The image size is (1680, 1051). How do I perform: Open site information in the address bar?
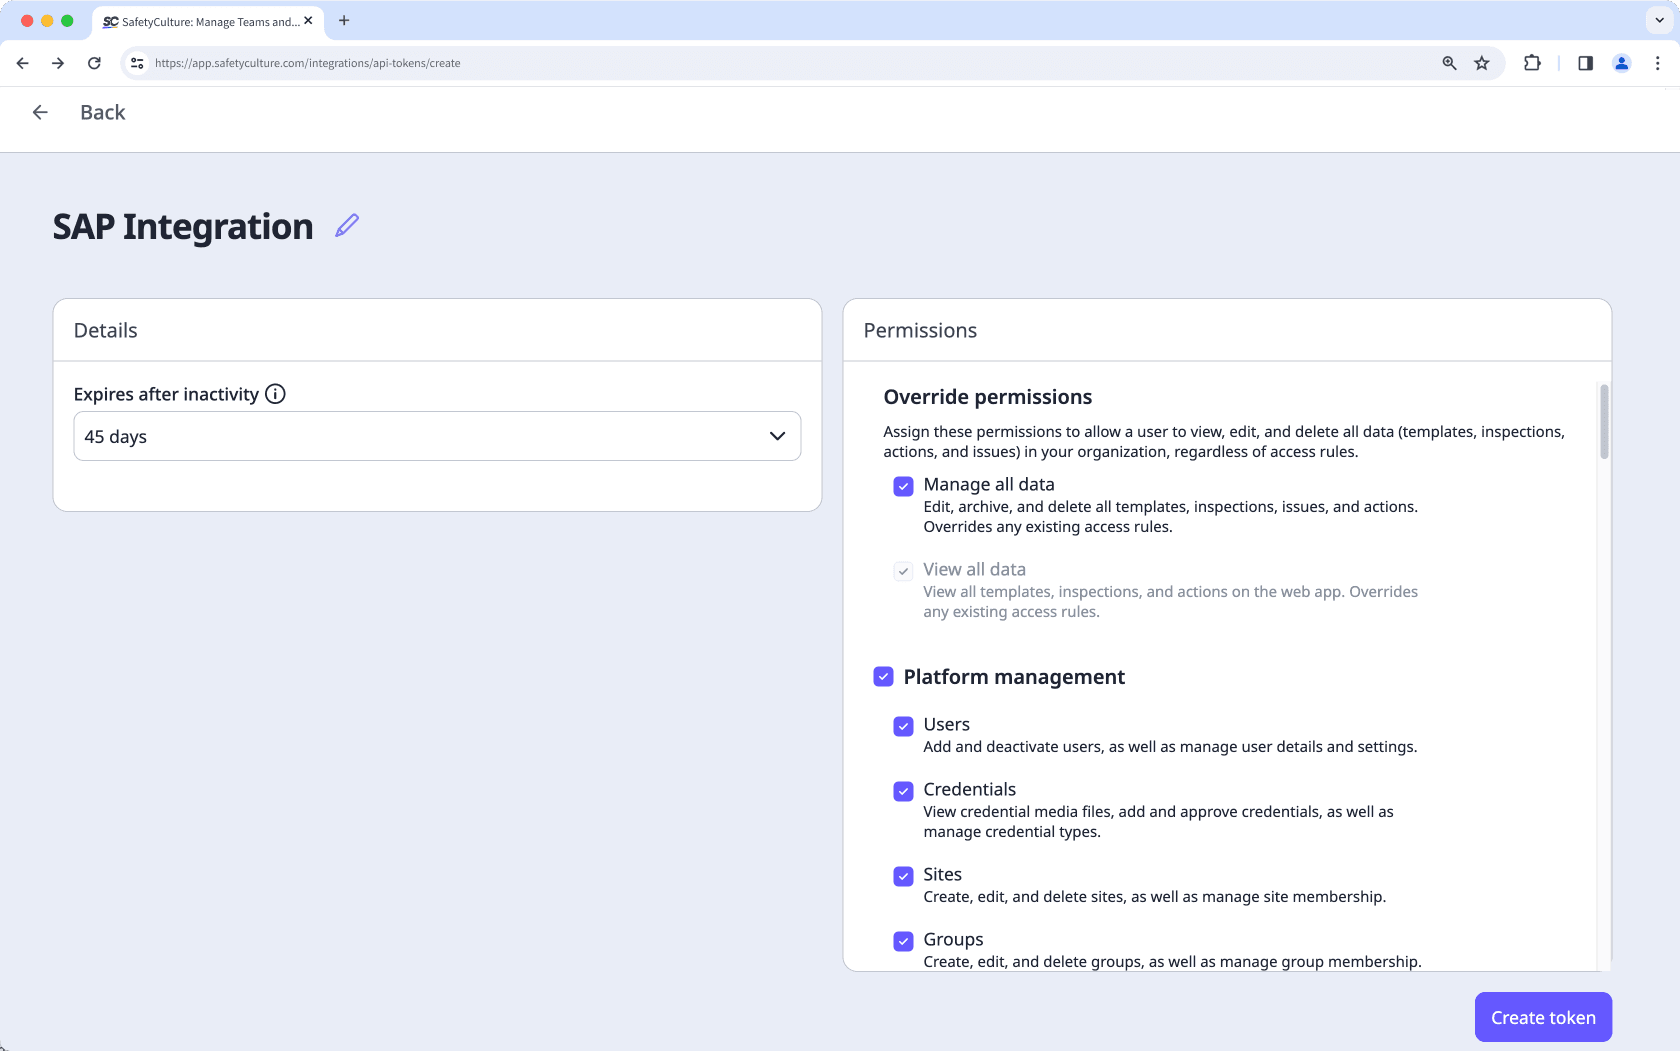point(136,63)
